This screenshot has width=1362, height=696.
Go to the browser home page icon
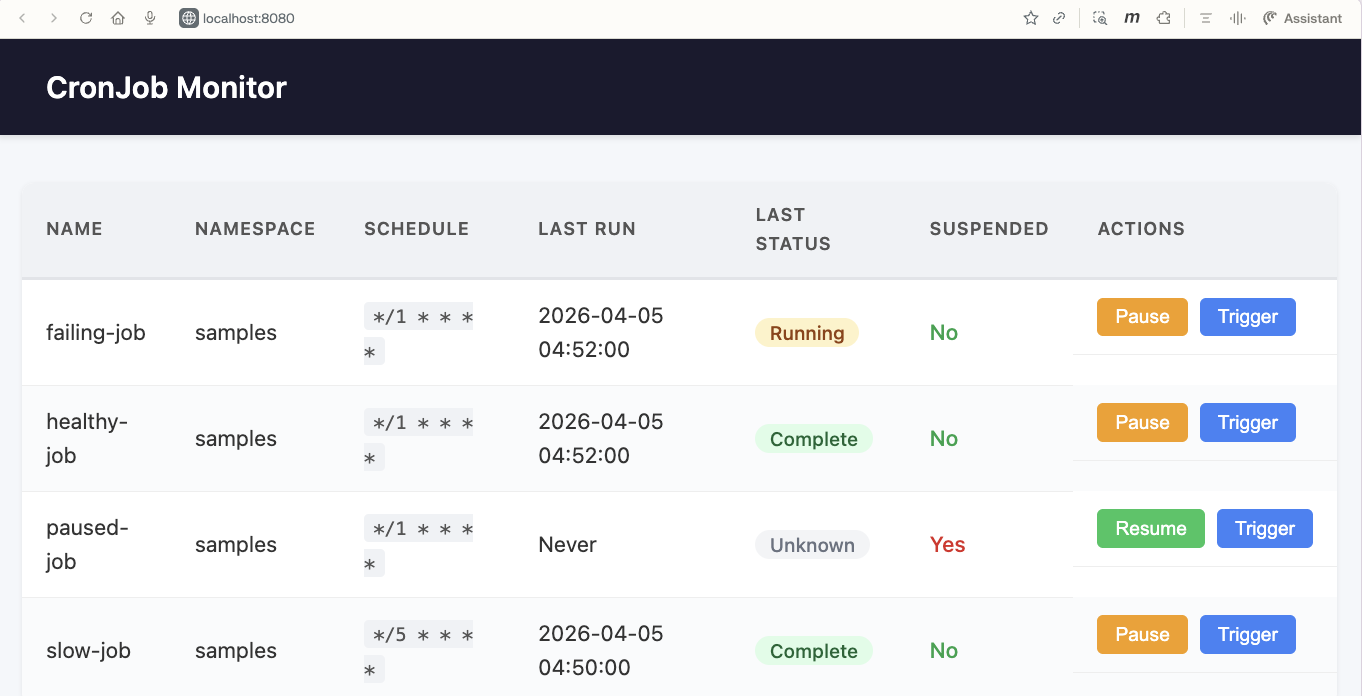(x=118, y=18)
